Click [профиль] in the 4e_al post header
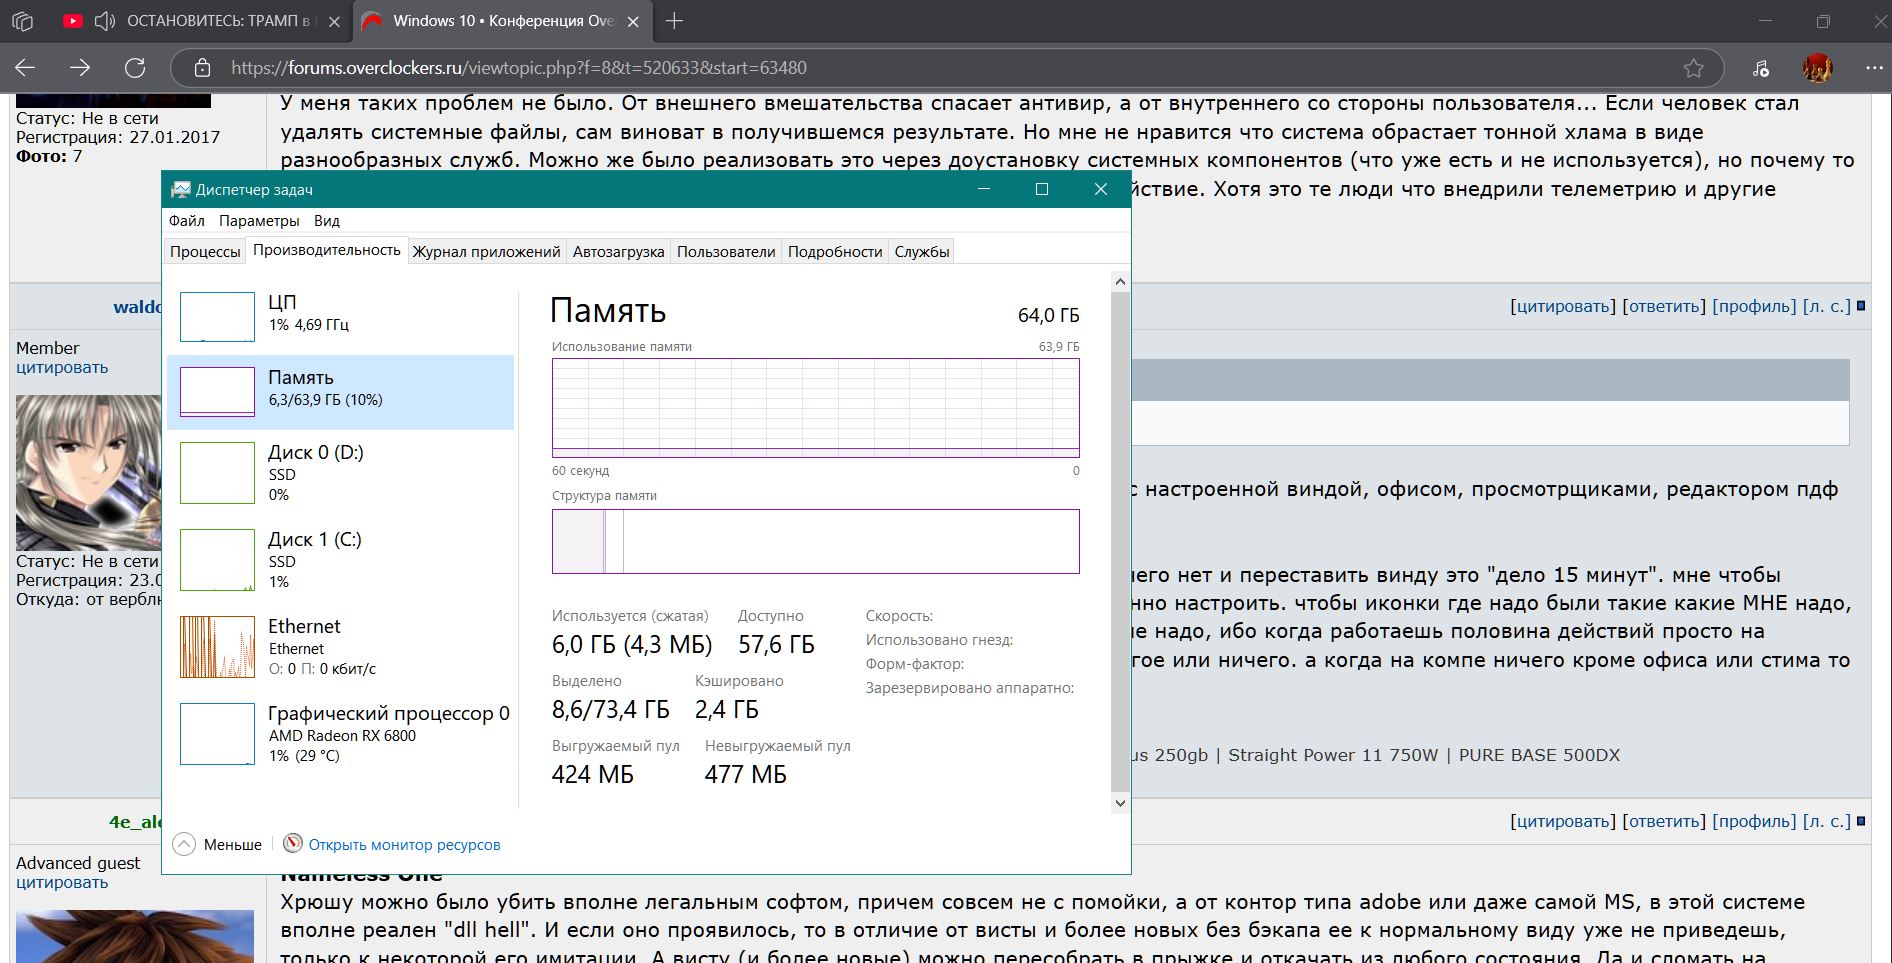Screen dimensions: 1892x963 coord(1754,821)
